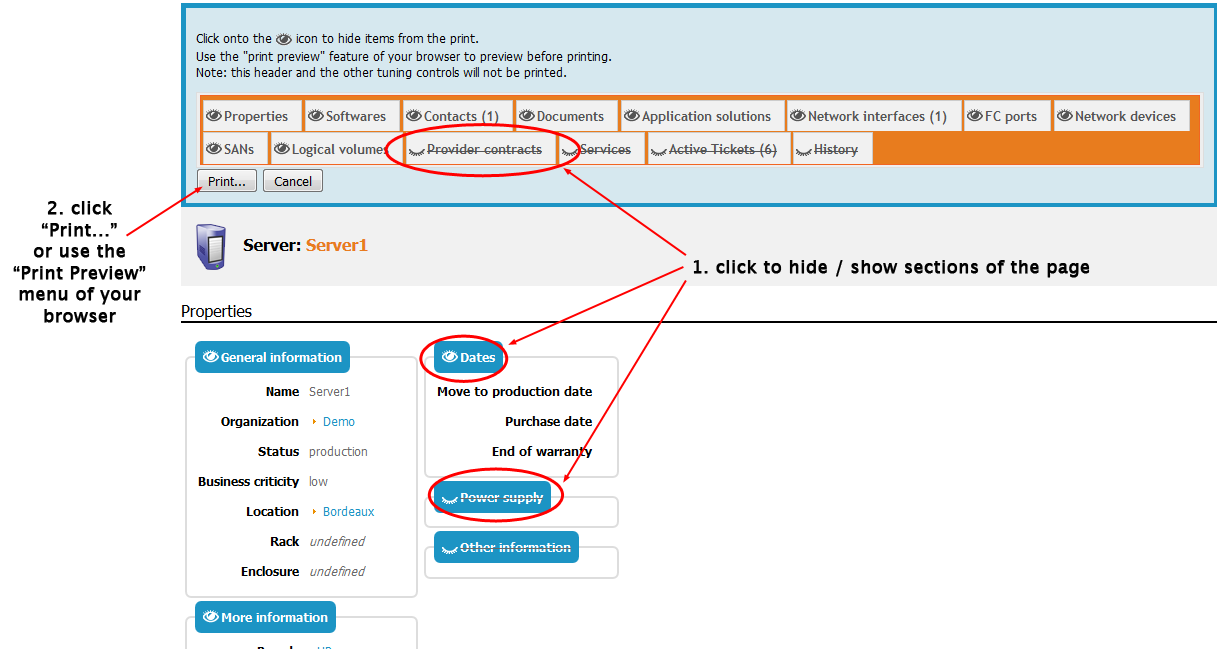
Task: Click the eye icon on Contacts (1)
Action: pyautogui.click(x=414, y=115)
